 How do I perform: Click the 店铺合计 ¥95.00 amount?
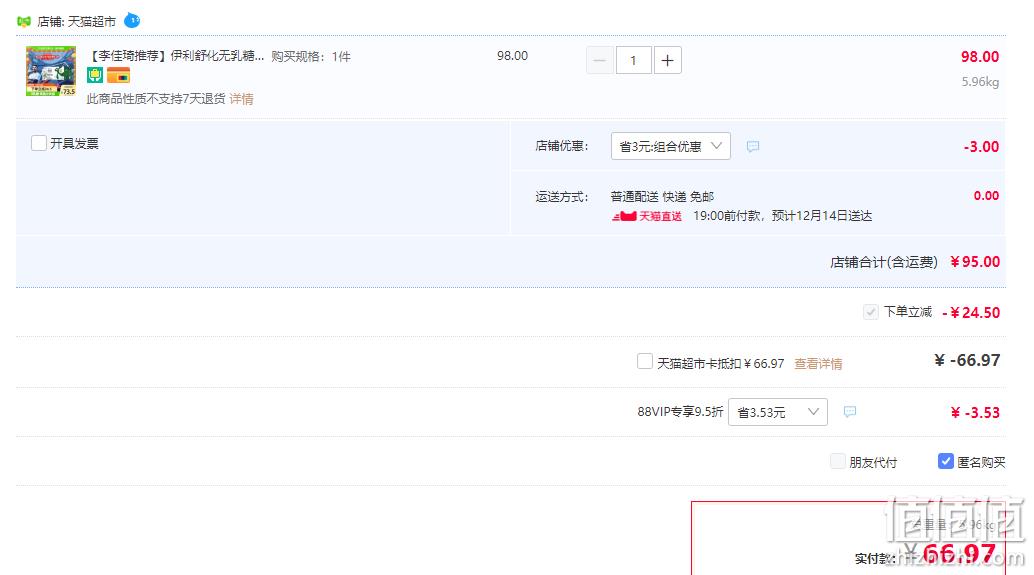coord(975,262)
